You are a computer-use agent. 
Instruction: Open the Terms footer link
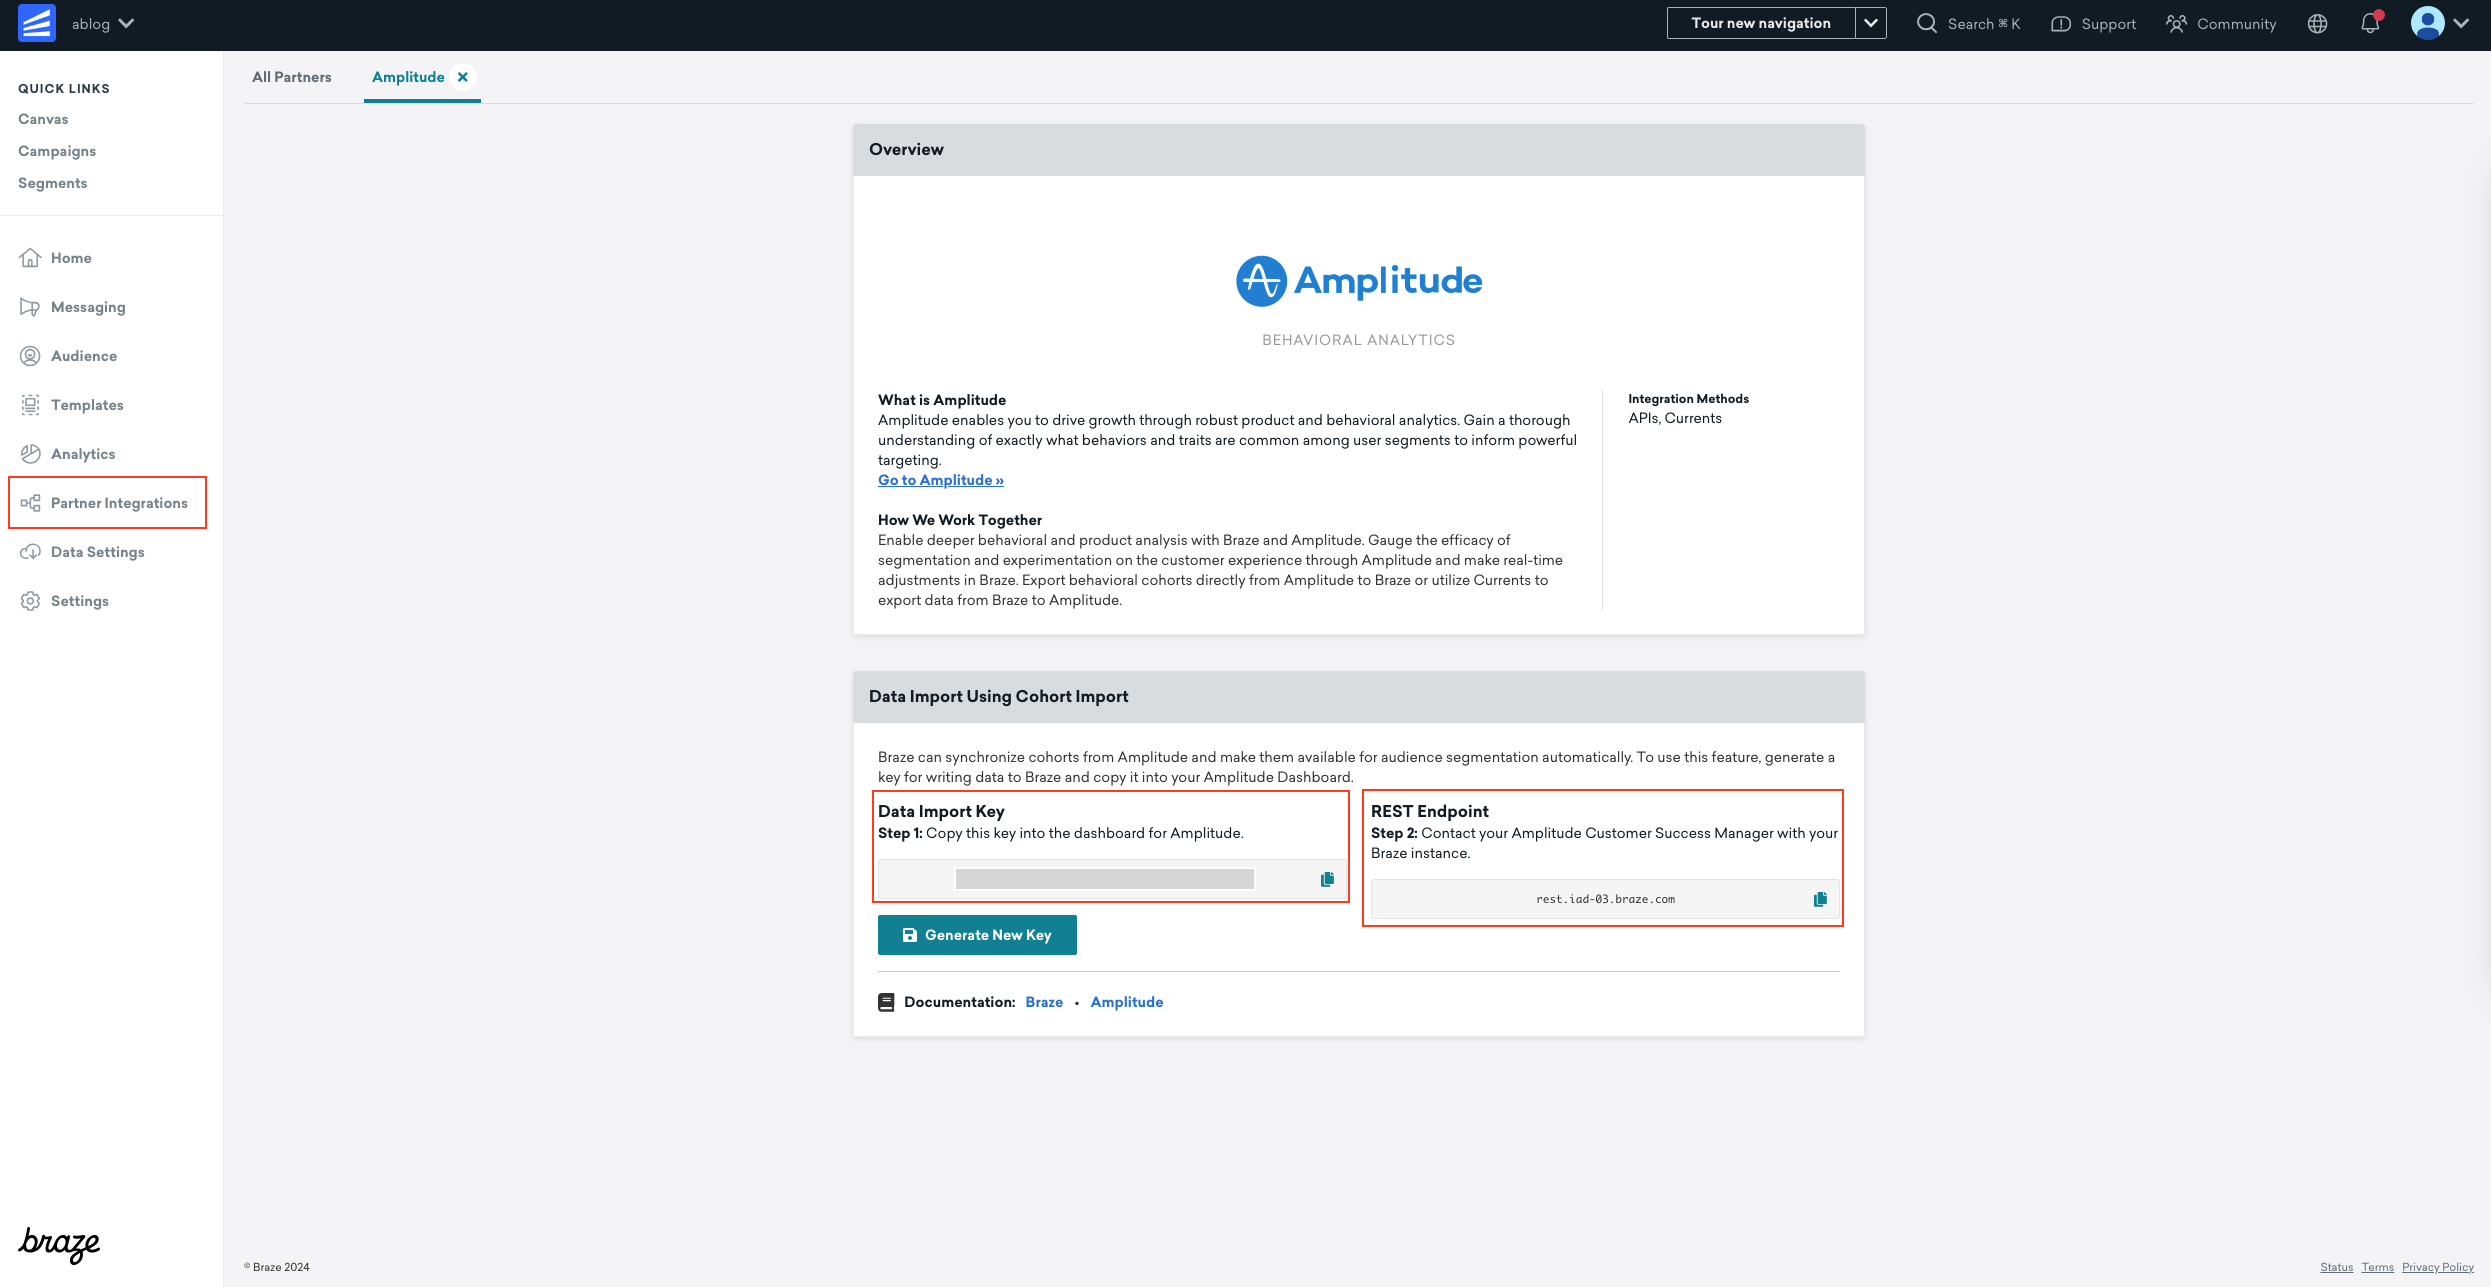click(2377, 1267)
